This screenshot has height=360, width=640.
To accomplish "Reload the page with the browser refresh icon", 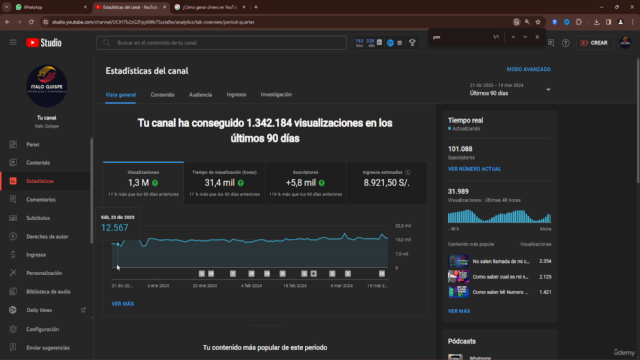I will (31, 22).
